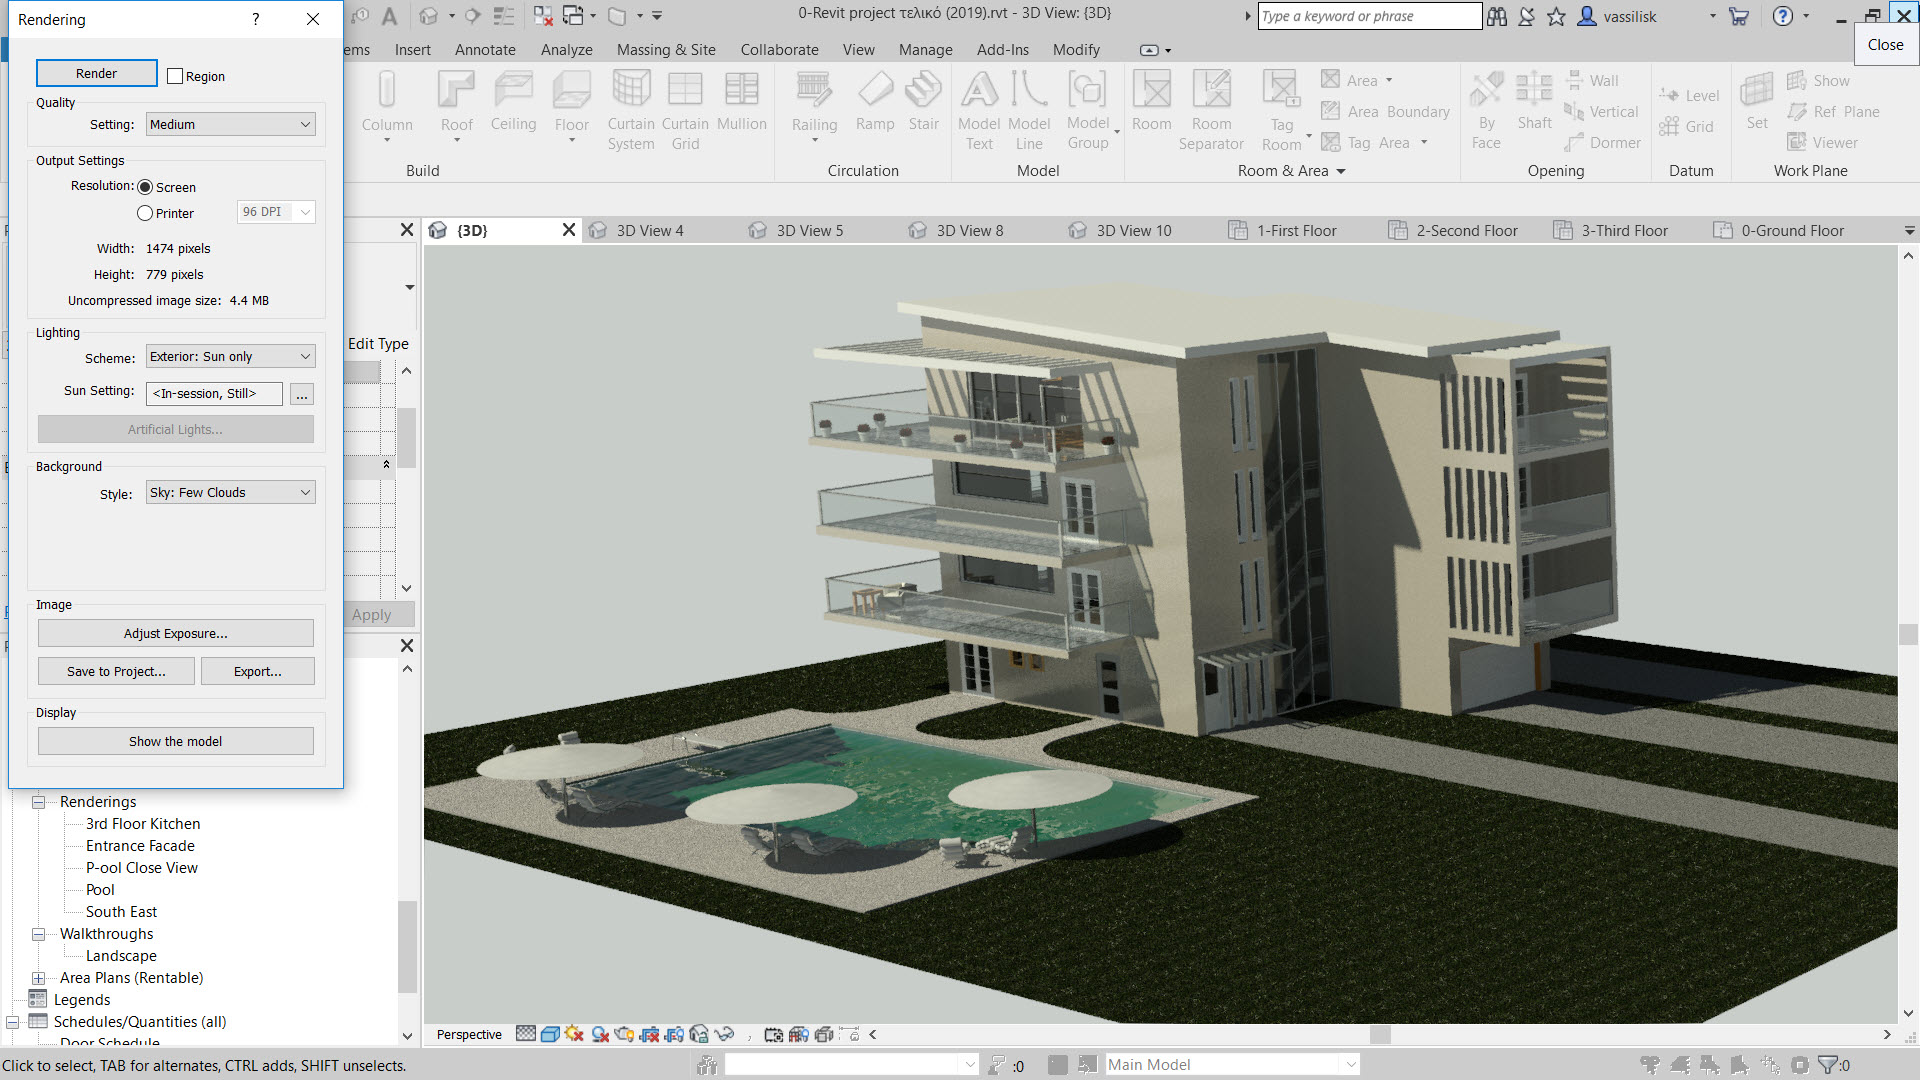Click the Sun Path icon in view control bar

point(574,1034)
